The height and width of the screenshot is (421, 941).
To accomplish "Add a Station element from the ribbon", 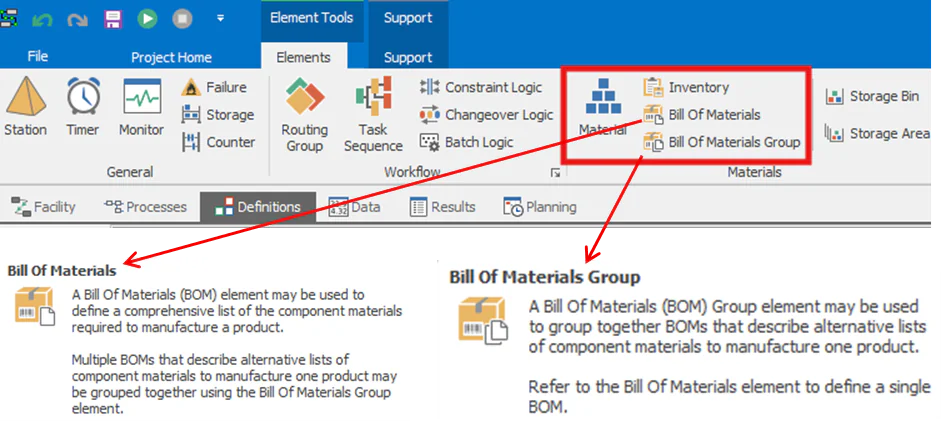I will coord(25,107).
